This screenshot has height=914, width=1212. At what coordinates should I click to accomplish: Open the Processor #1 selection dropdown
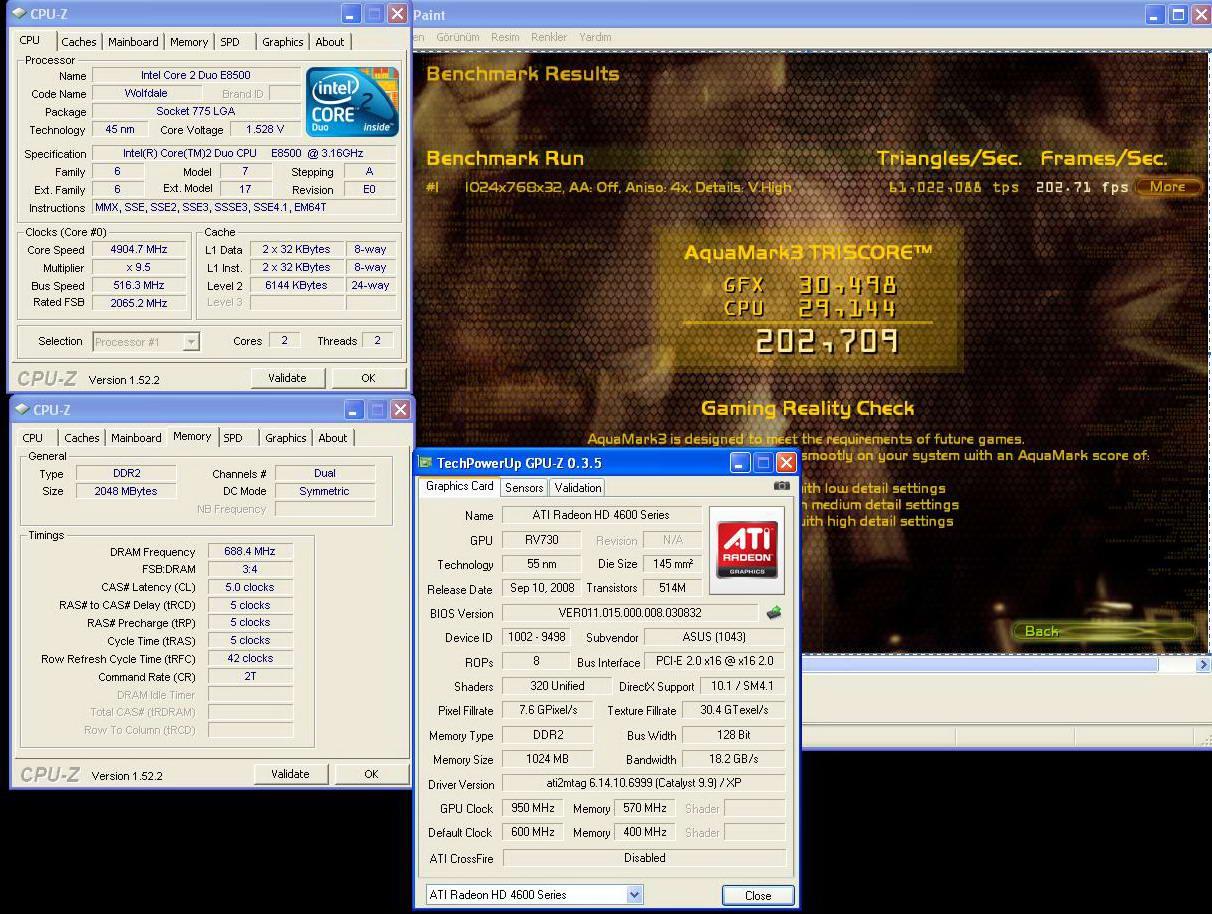coord(191,342)
